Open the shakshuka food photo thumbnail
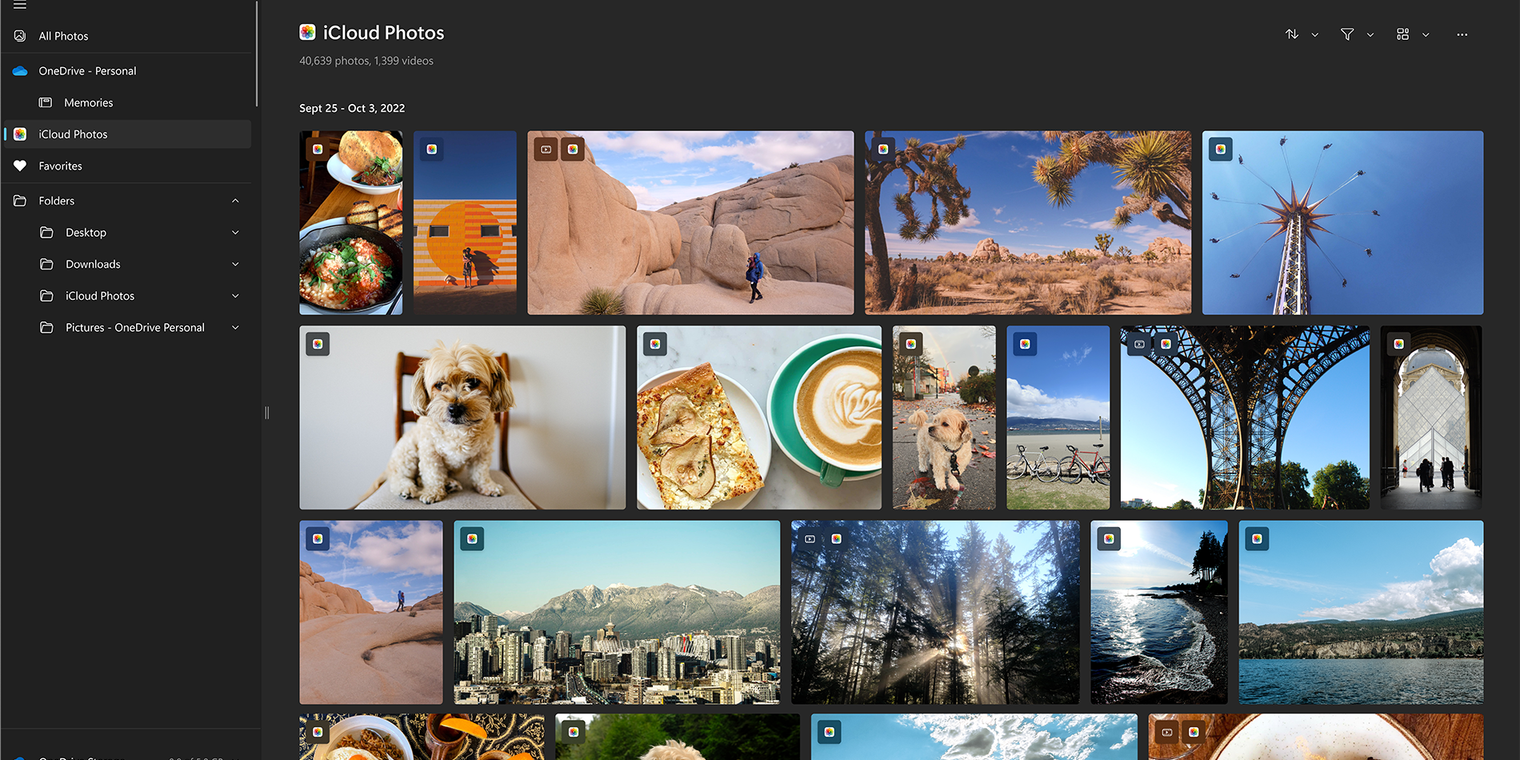The width and height of the screenshot is (1520, 760). coord(351,223)
